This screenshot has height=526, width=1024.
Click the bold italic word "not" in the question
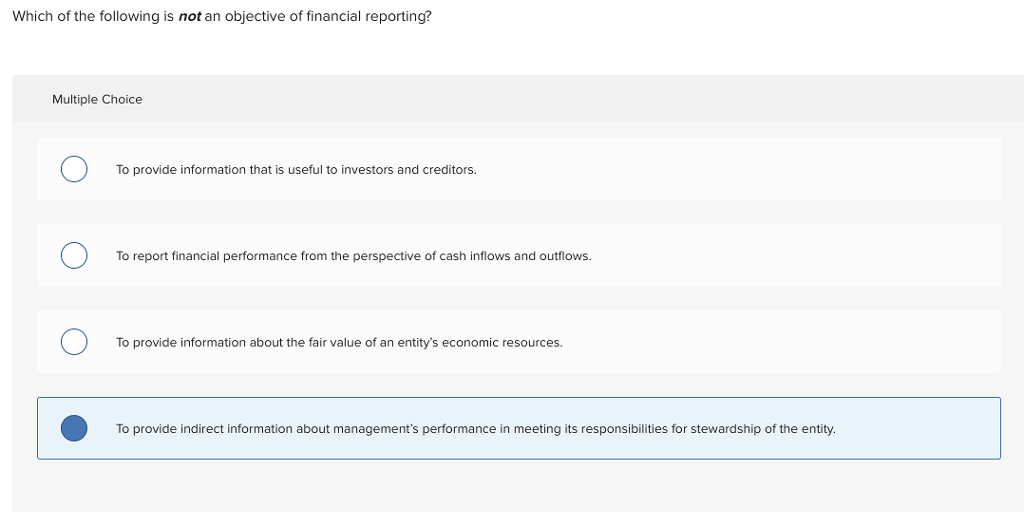coord(190,17)
